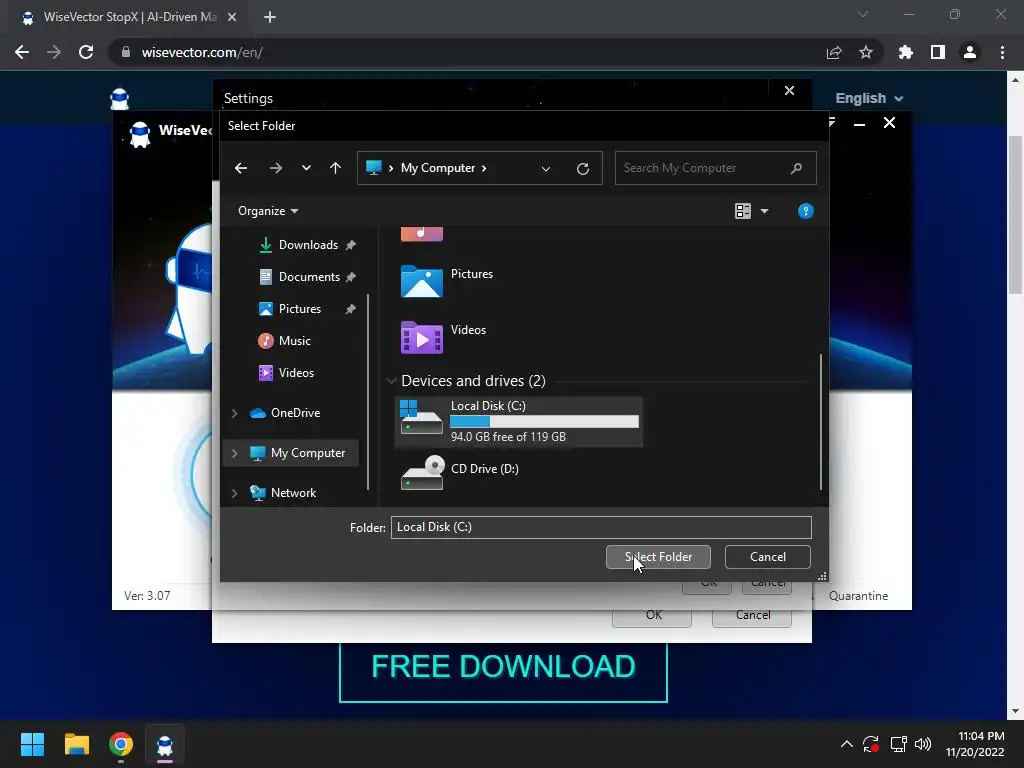Cancel the Select Folder dialog
This screenshot has width=1024, height=768.
point(767,557)
